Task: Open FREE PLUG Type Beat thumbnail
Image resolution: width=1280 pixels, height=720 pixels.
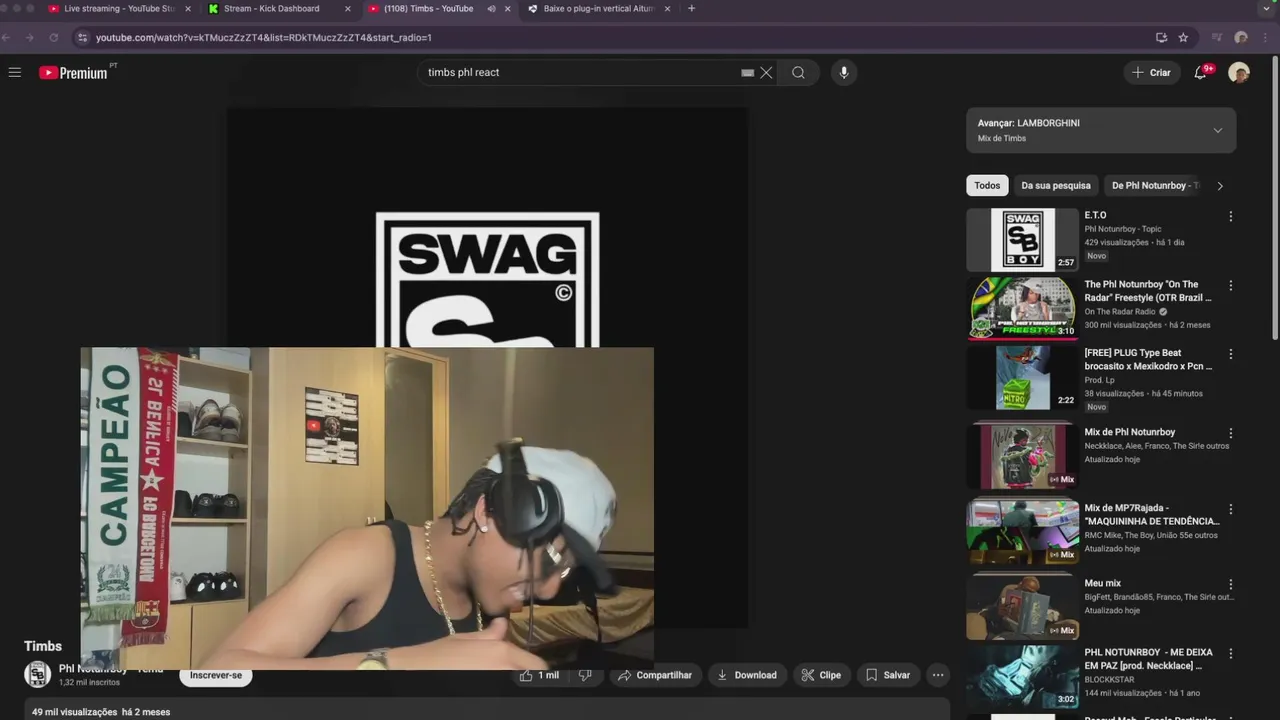Action: pyautogui.click(x=1022, y=377)
